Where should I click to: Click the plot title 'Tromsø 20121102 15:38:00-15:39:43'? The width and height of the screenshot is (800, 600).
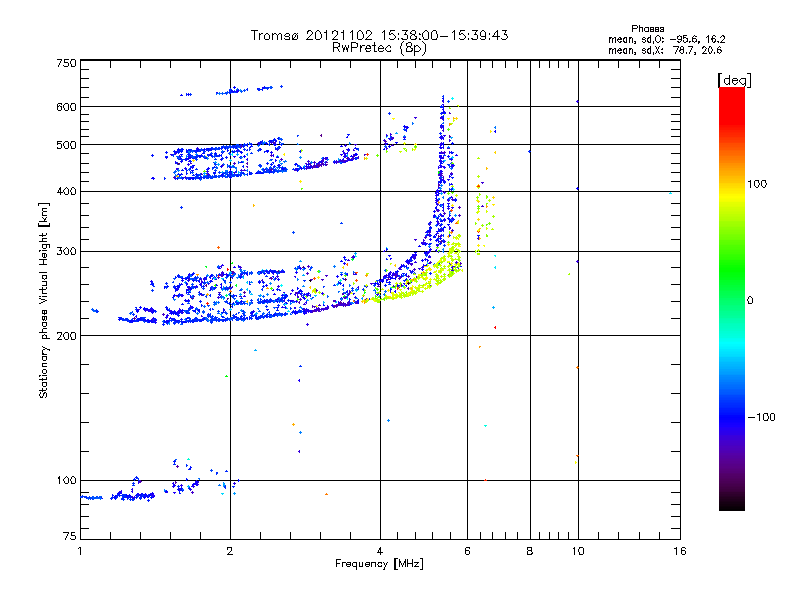tap(379, 35)
